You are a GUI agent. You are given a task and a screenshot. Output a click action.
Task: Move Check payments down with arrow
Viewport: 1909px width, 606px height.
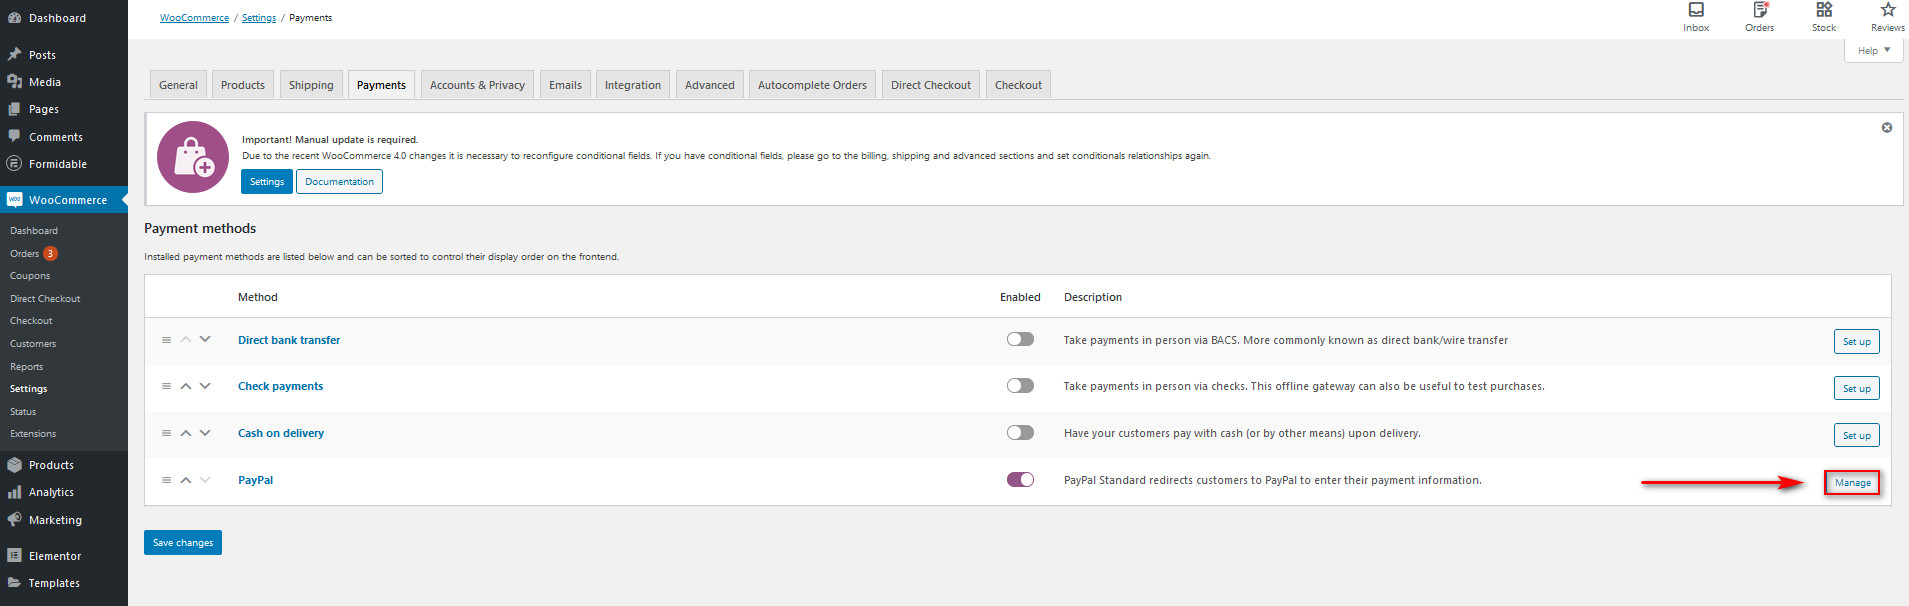coord(205,386)
